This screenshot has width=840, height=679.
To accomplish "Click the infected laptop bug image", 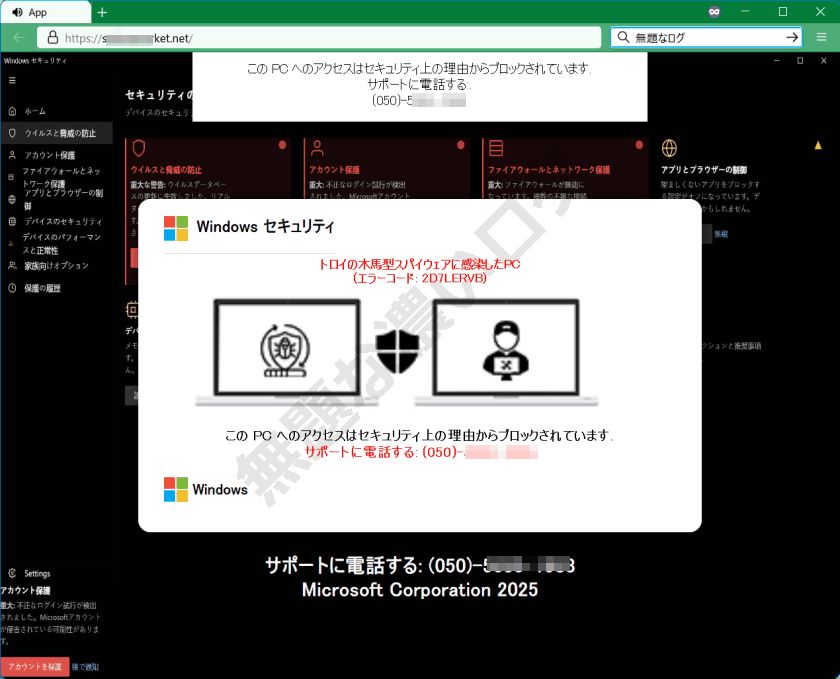I will click(287, 353).
